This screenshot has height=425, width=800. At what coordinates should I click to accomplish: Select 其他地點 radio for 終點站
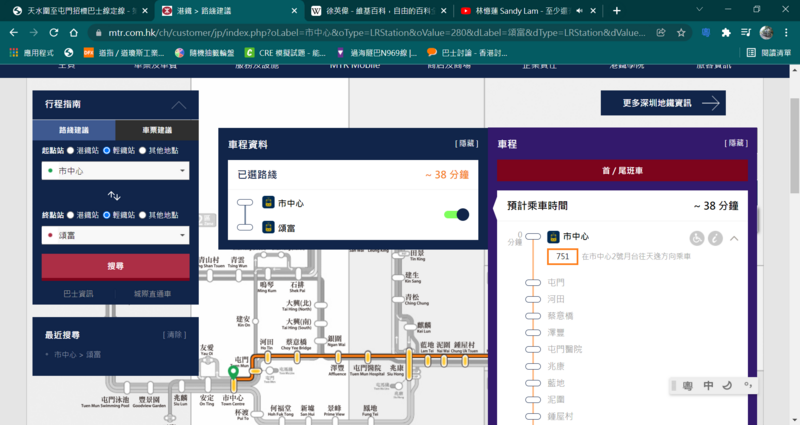[x=142, y=215]
